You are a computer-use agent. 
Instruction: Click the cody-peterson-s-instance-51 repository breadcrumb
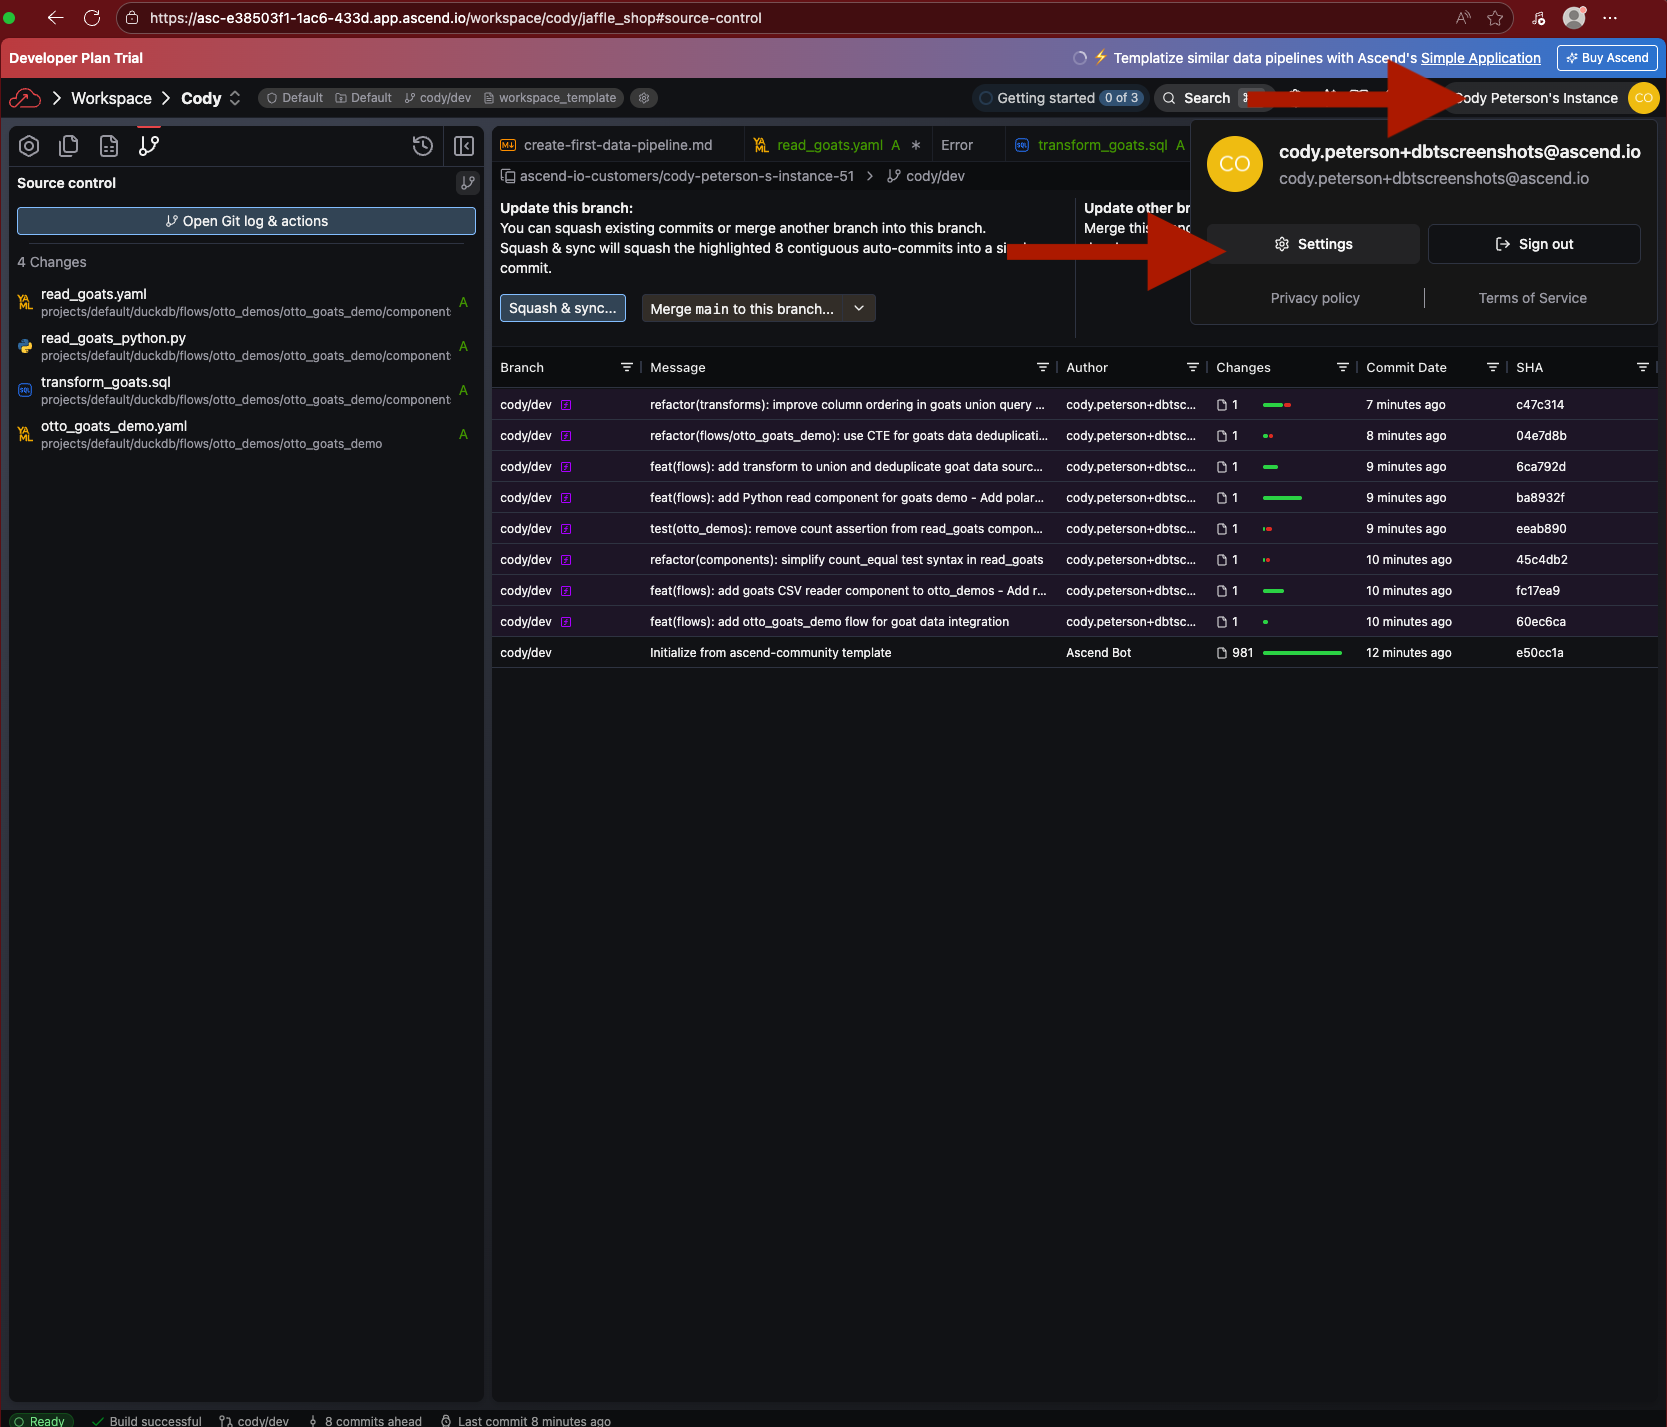[678, 176]
